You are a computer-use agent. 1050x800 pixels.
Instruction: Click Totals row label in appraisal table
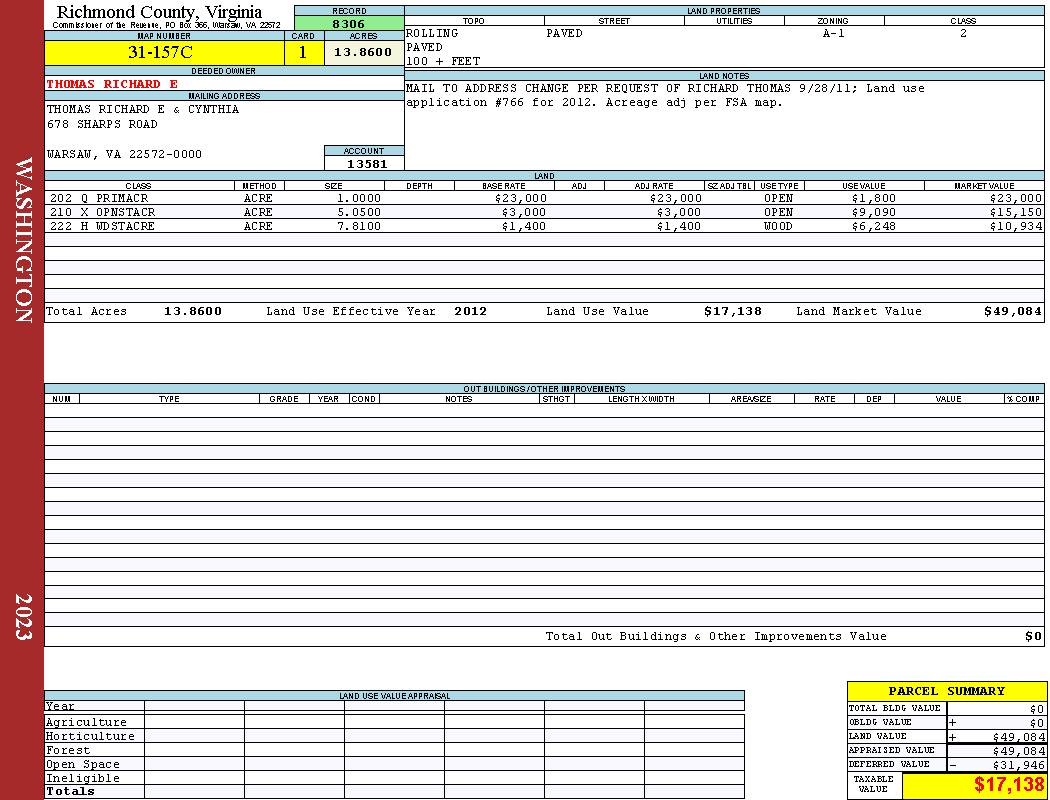70,791
